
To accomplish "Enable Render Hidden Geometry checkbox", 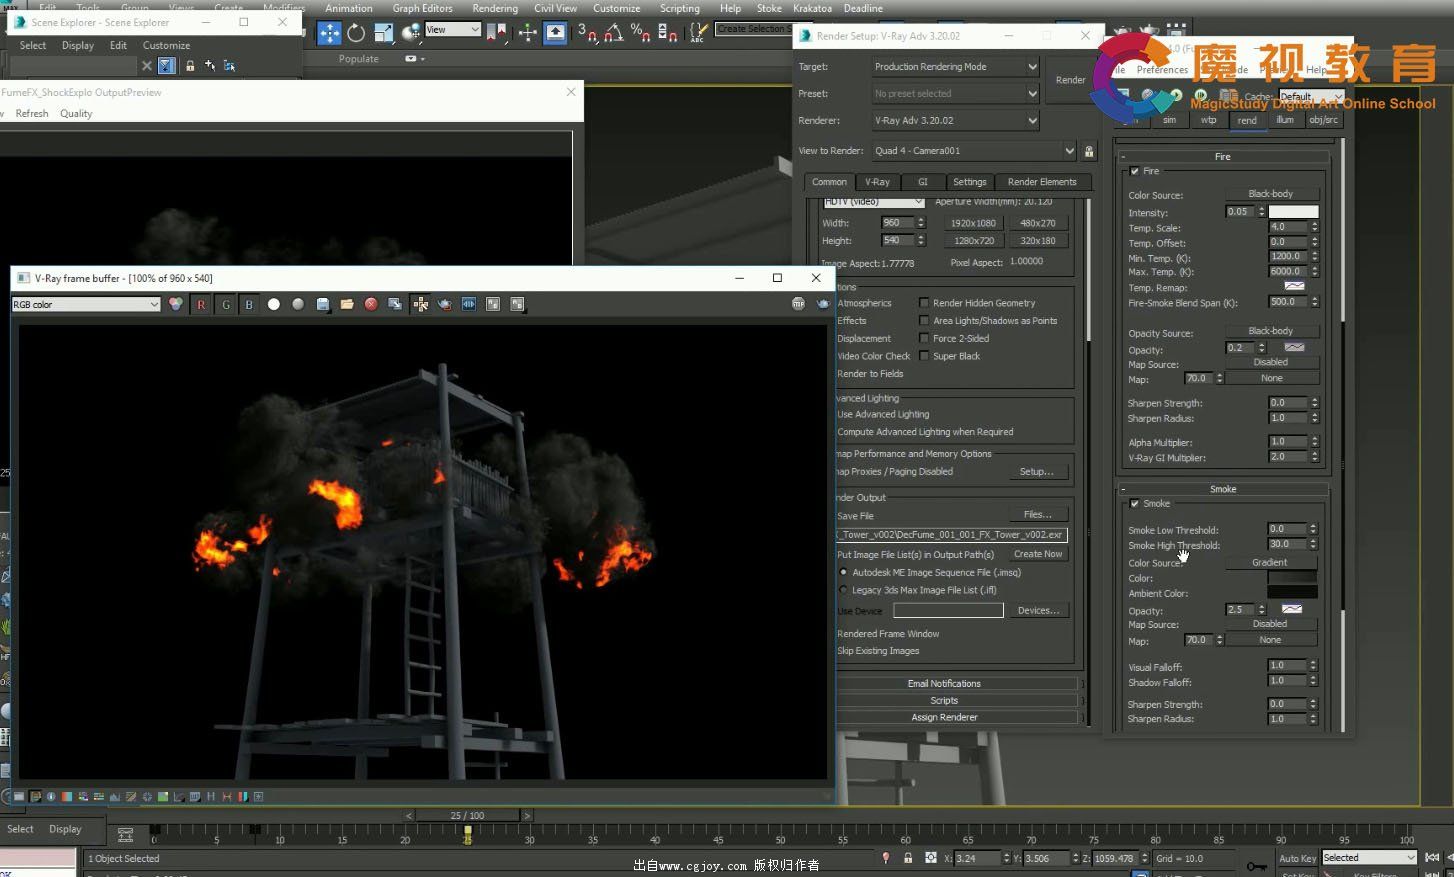I will 924,303.
